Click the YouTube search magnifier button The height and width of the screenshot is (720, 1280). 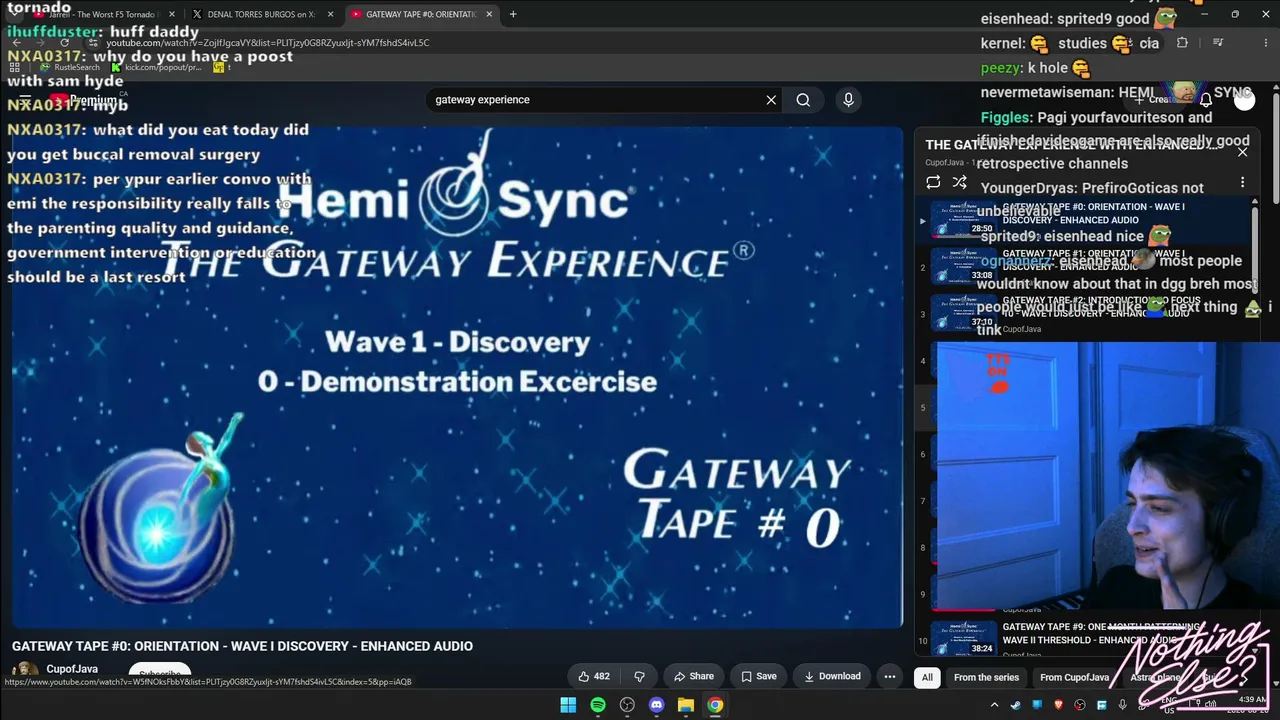point(803,100)
